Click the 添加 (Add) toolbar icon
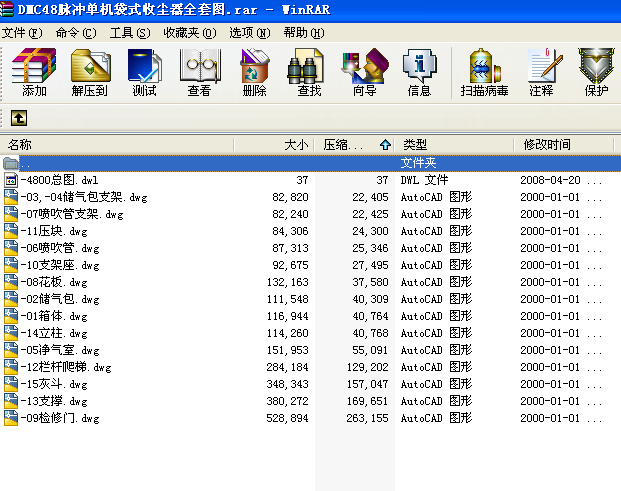621x491 pixels. pos(34,73)
